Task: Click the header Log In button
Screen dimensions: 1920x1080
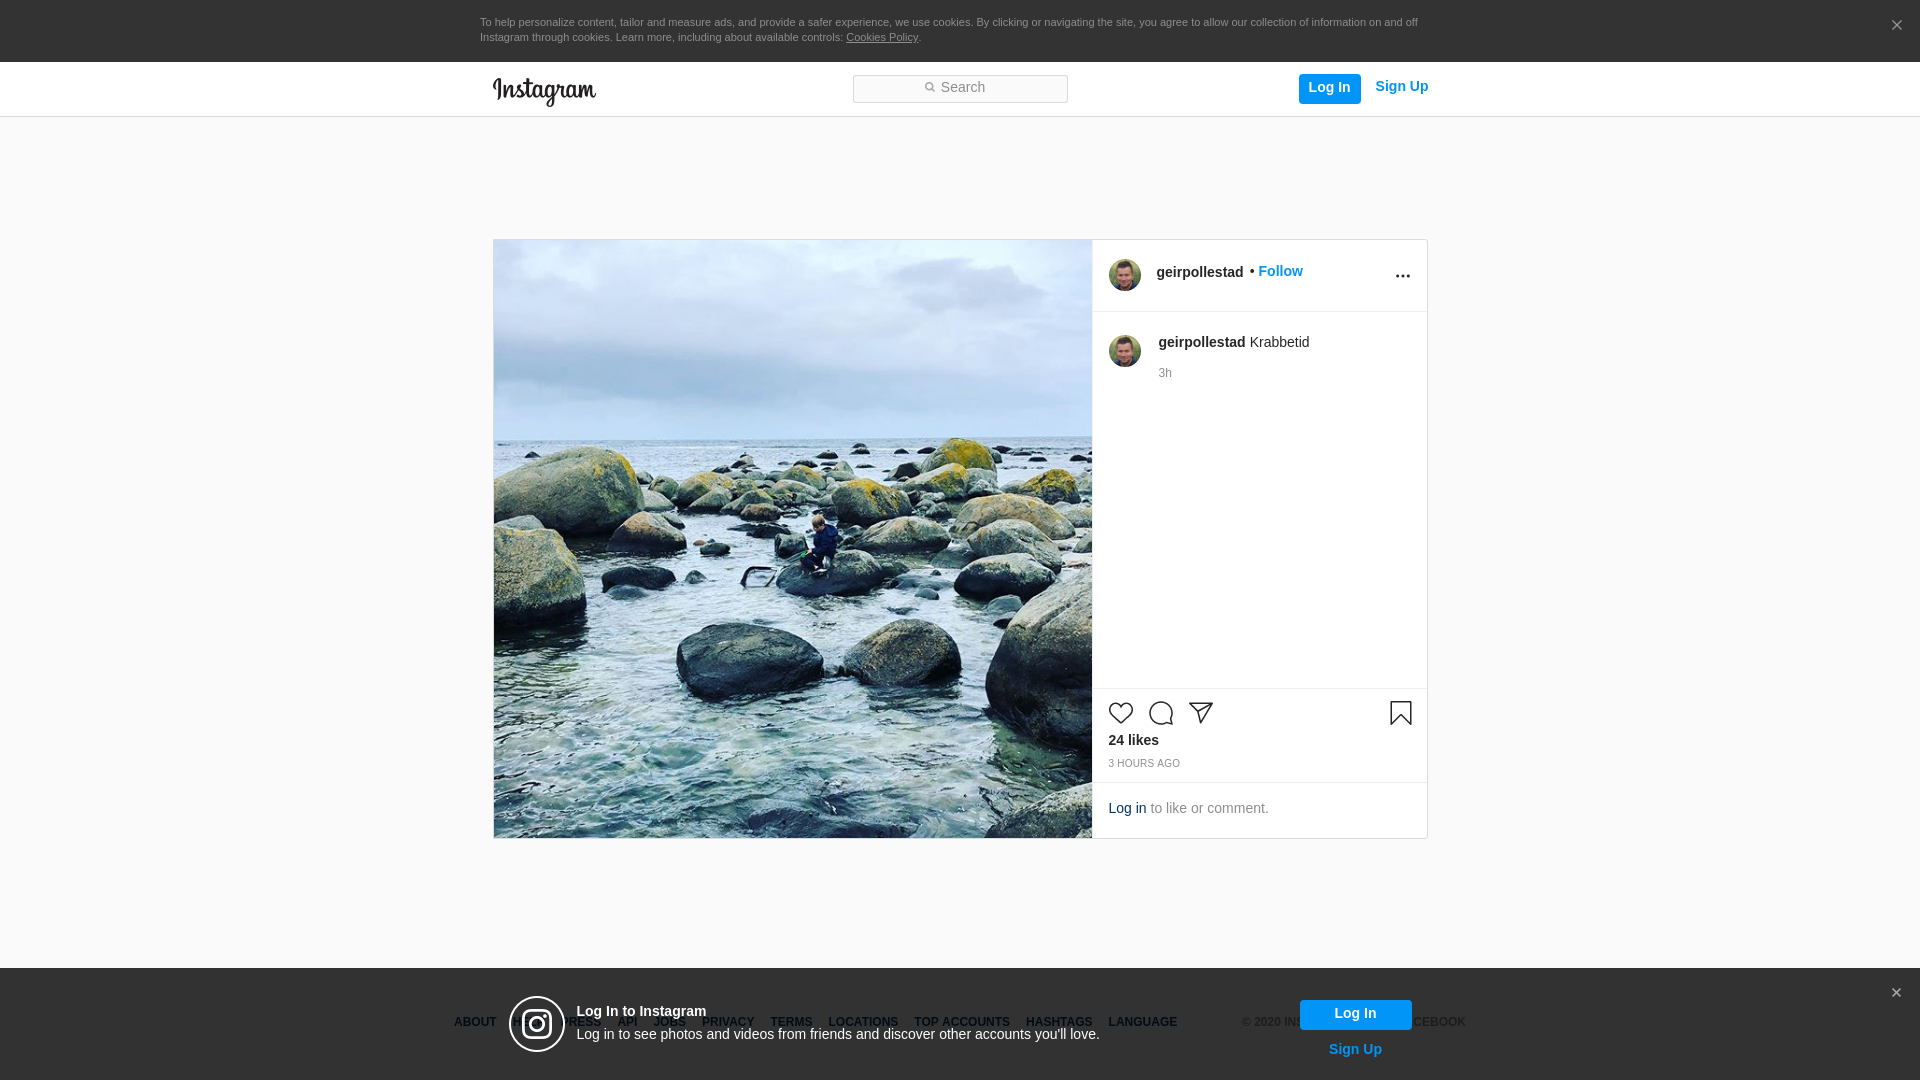Action: click(1329, 88)
